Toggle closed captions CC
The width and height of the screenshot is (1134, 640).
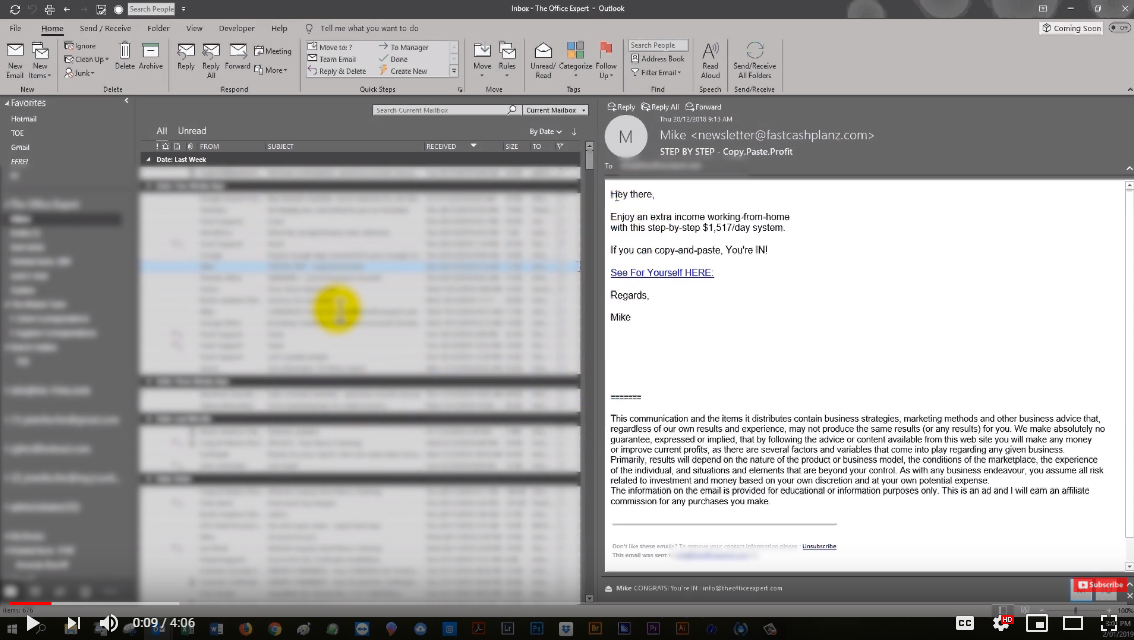tap(965, 623)
